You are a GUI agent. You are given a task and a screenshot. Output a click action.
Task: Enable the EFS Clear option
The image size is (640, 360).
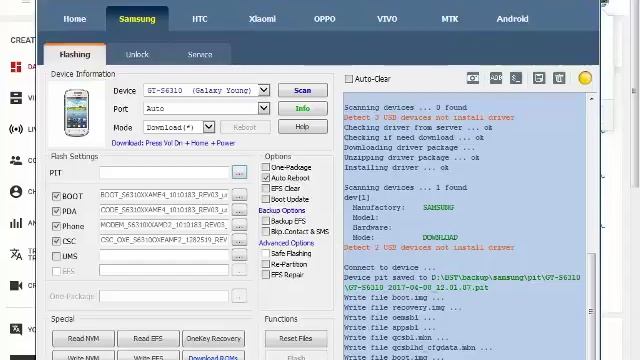pos(266,188)
